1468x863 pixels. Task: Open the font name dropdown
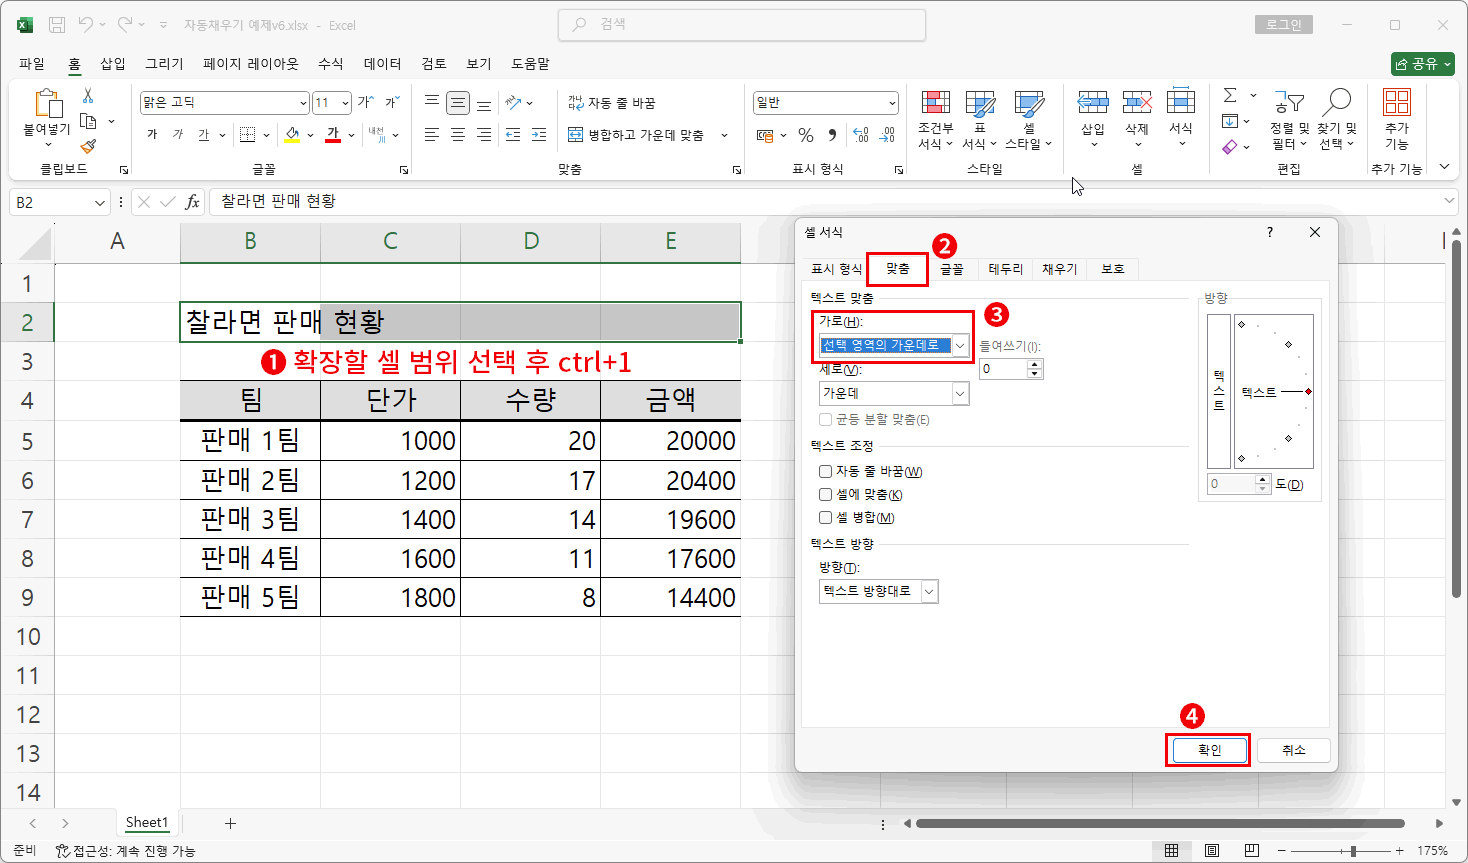click(x=303, y=103)
